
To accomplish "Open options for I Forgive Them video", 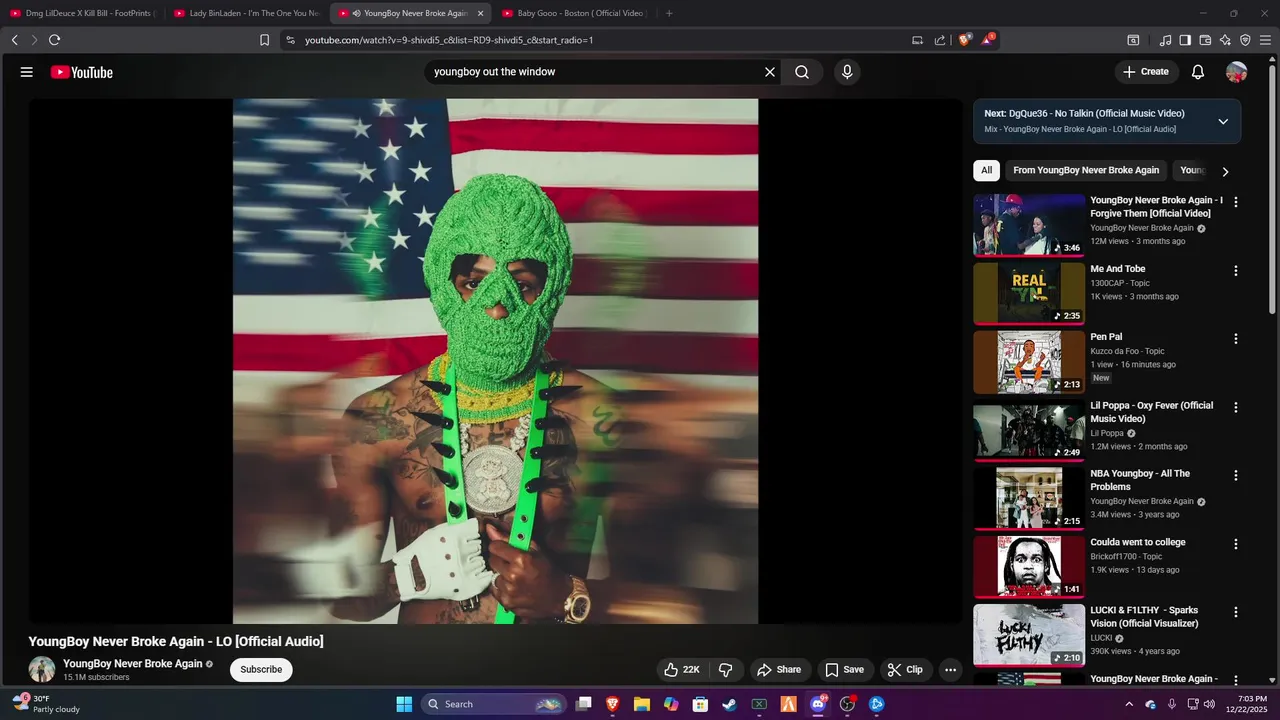I will [x=1236, y=202].
